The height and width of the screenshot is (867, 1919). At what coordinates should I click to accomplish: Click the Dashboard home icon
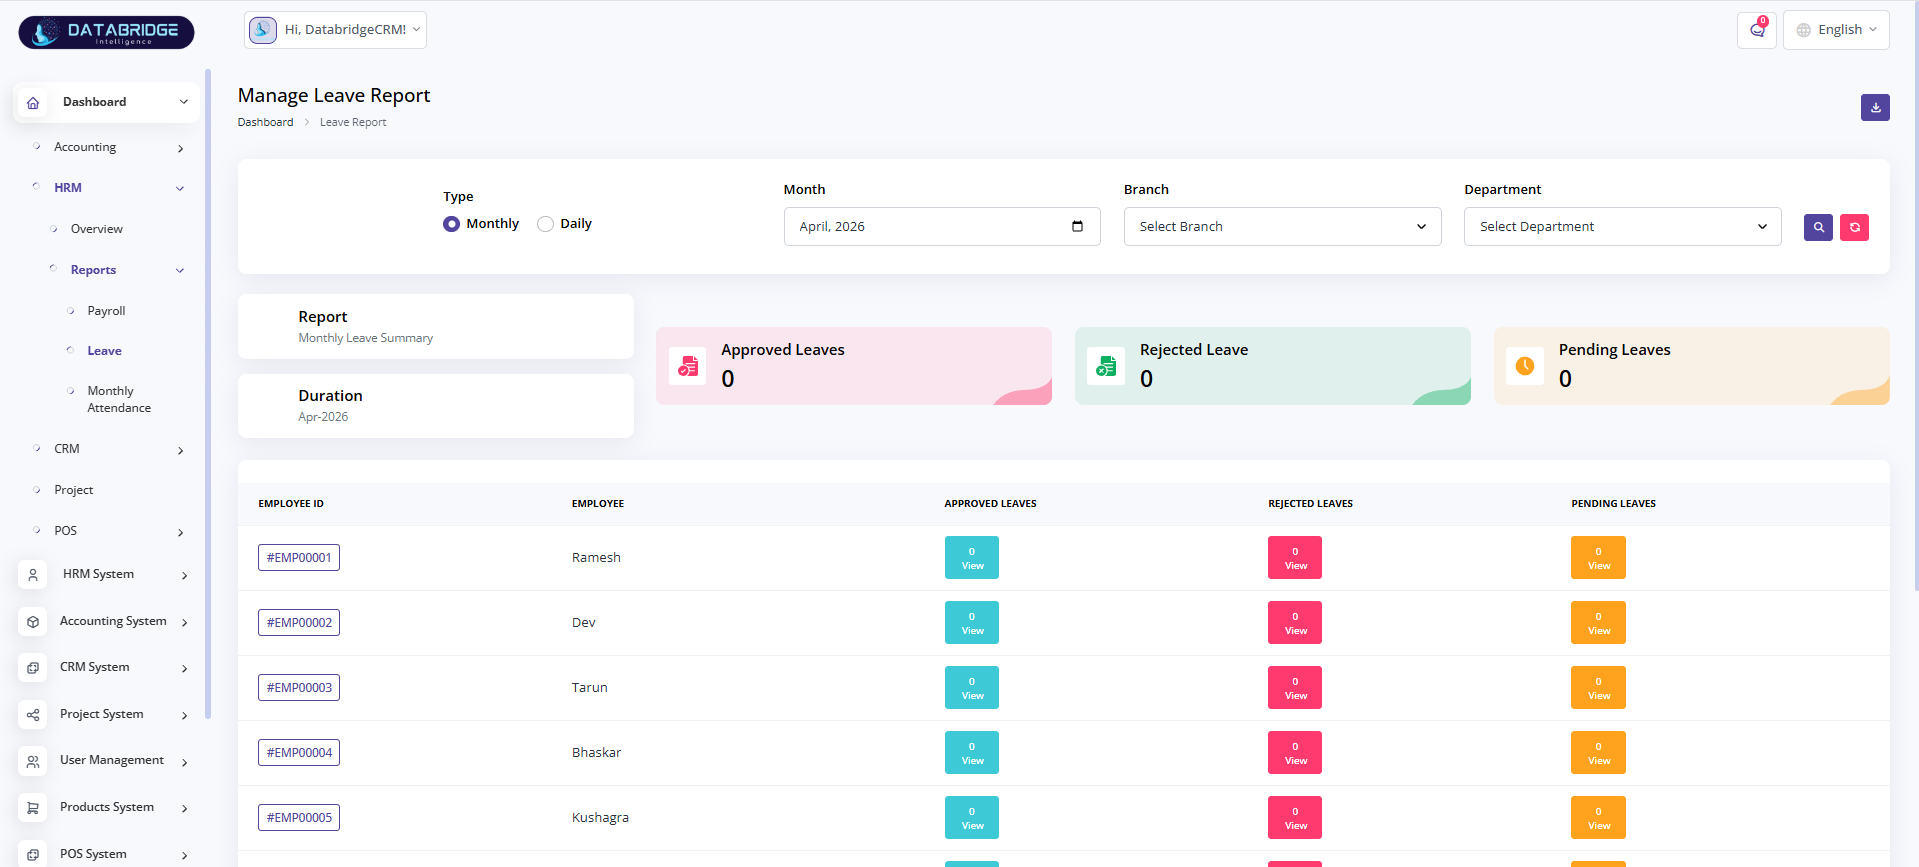pos(33,102)
